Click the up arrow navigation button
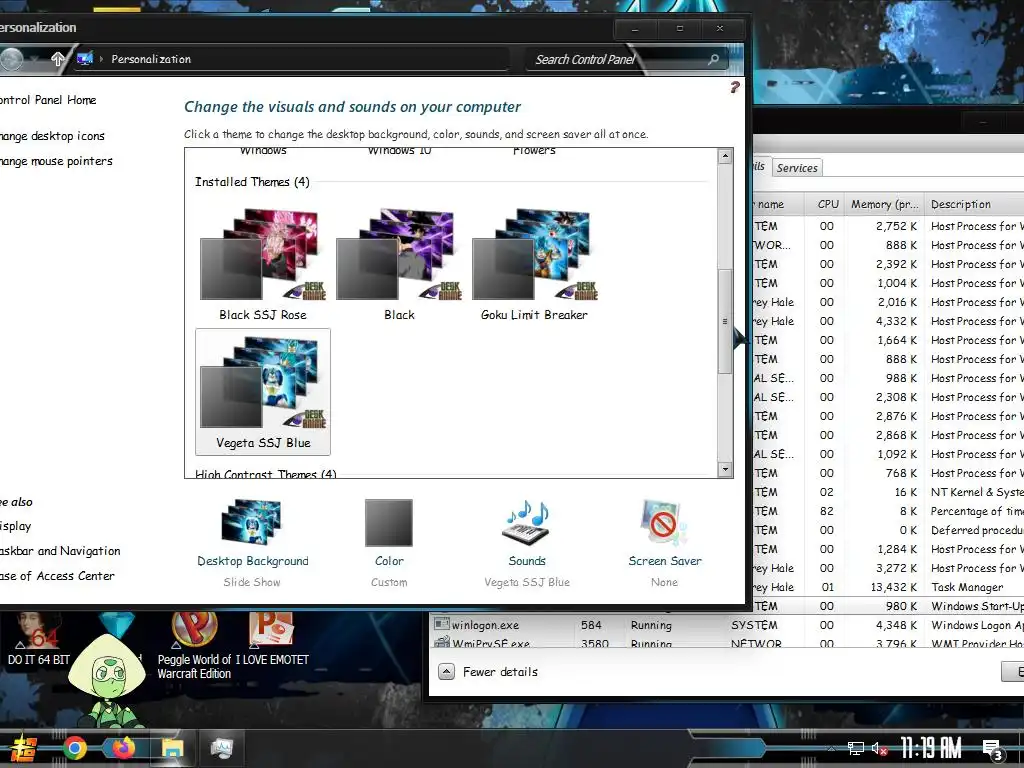 pos(57,59)
